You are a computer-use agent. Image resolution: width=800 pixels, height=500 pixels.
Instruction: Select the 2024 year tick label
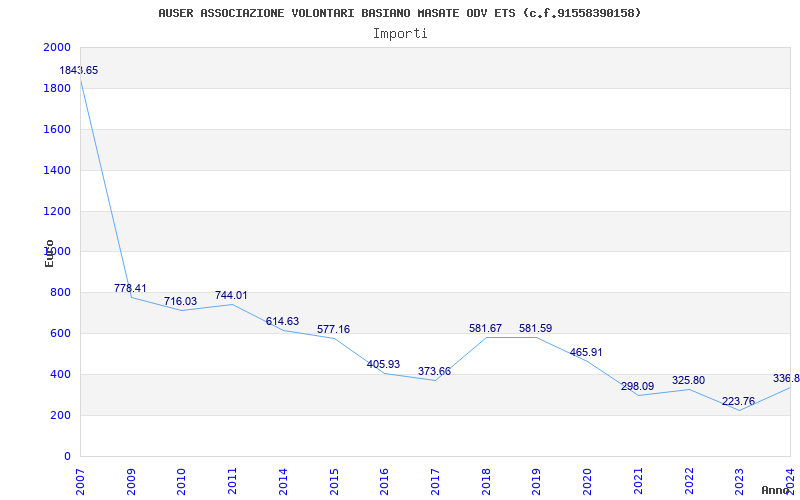tap(789, 479)
